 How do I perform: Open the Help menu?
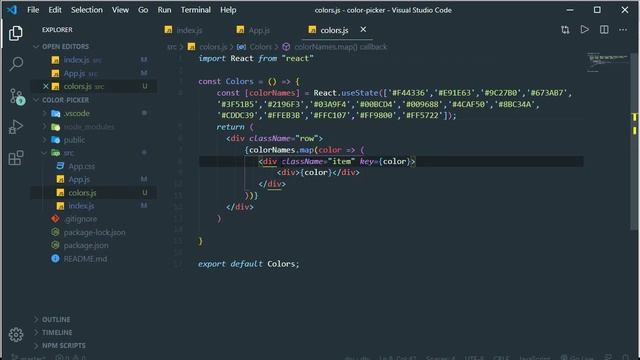point(228,10)
